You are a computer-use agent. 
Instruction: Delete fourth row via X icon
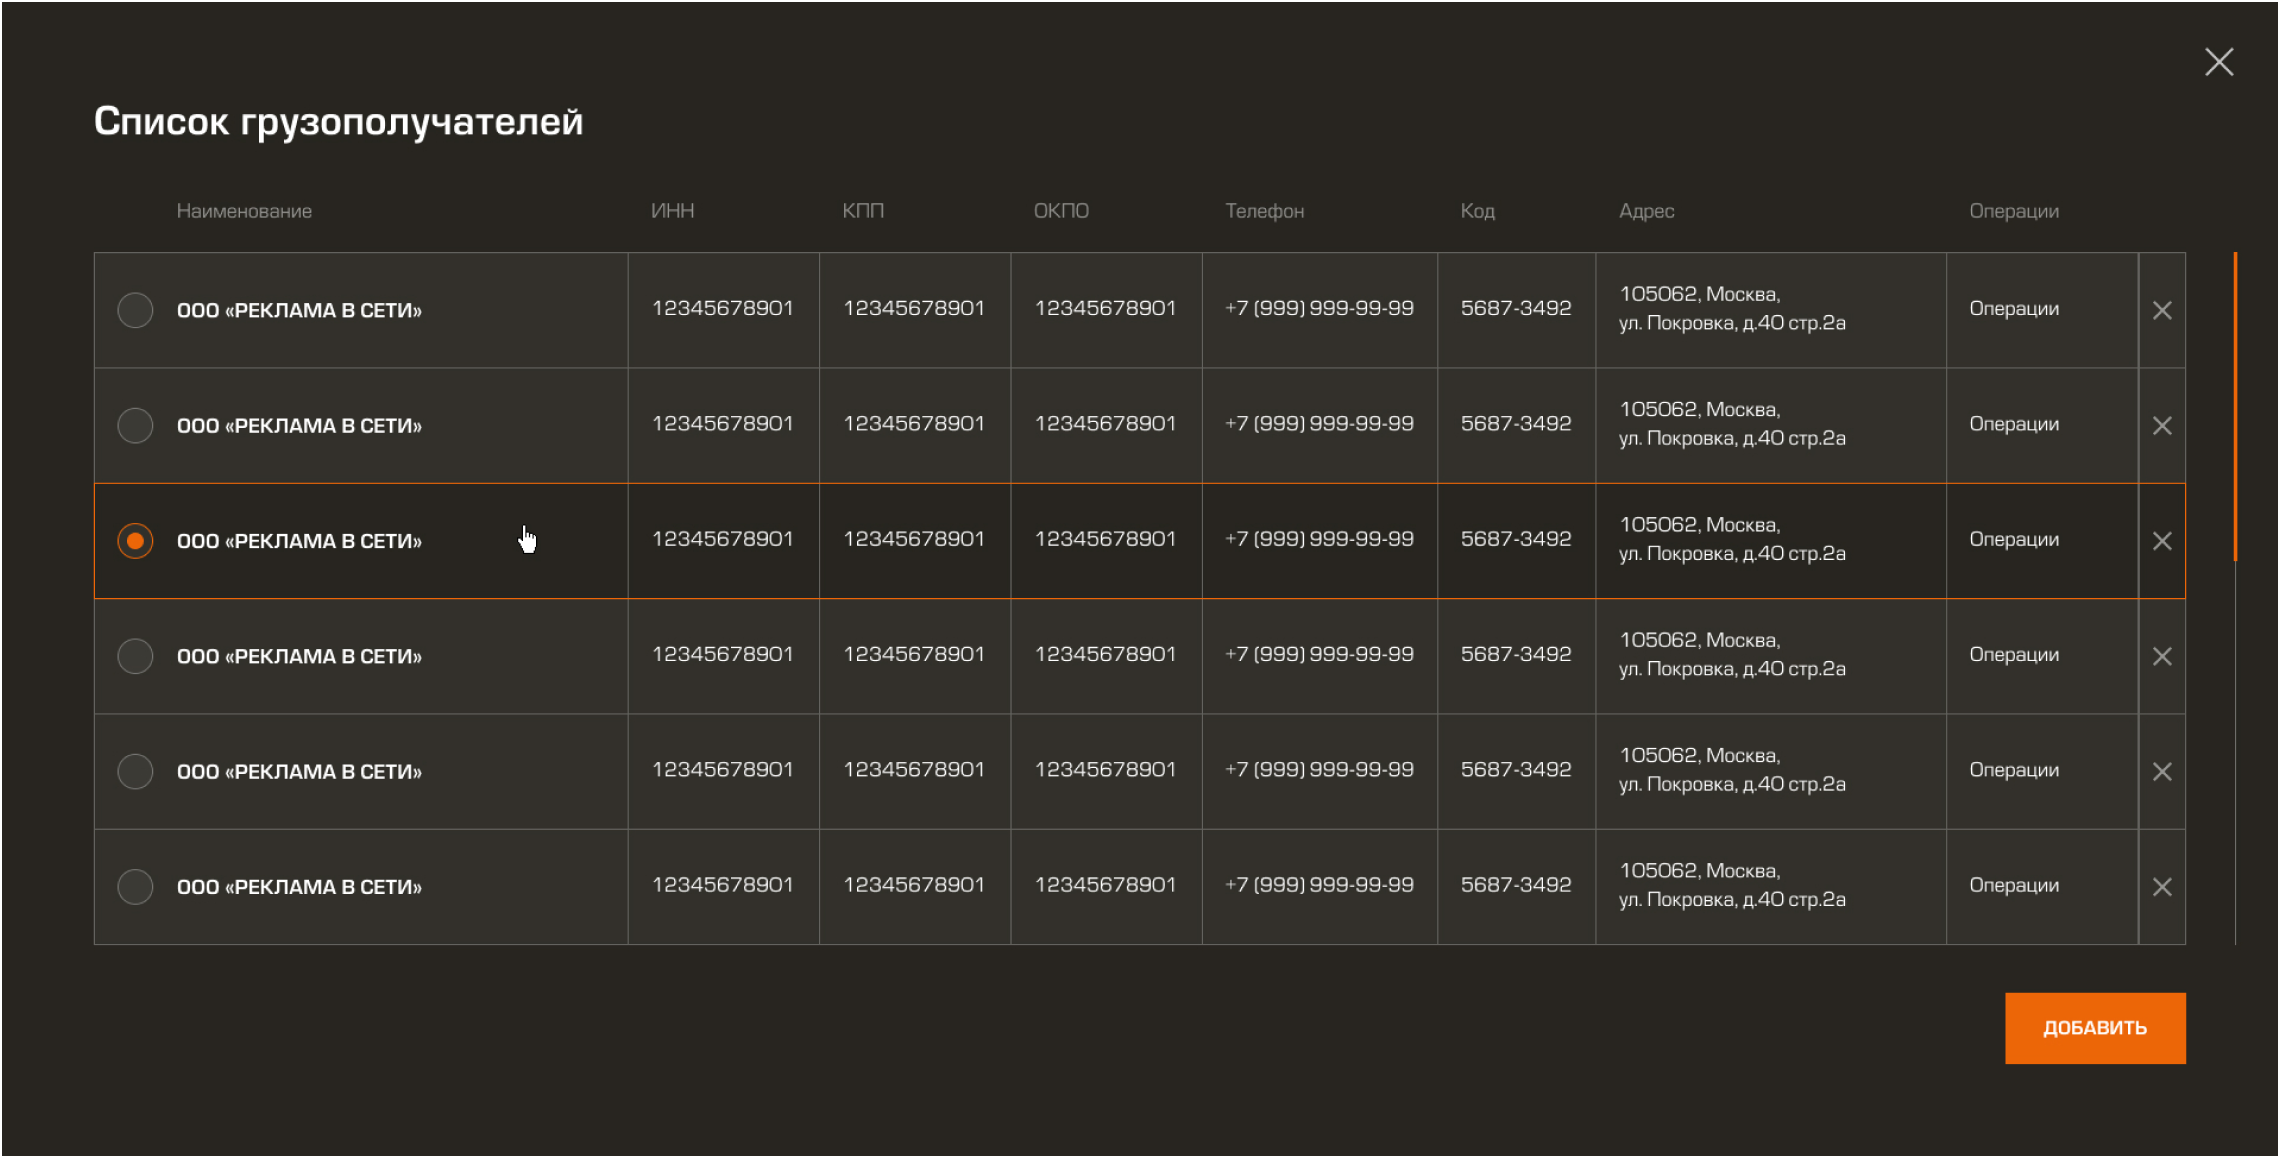2161,656
